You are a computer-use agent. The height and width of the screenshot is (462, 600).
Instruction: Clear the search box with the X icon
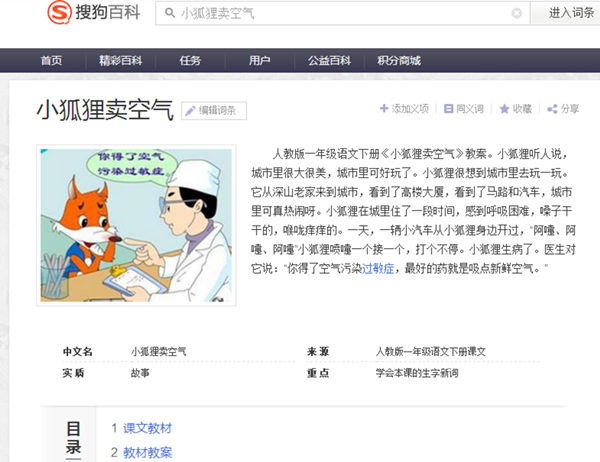pyautogui.click(x=517, y=13)
